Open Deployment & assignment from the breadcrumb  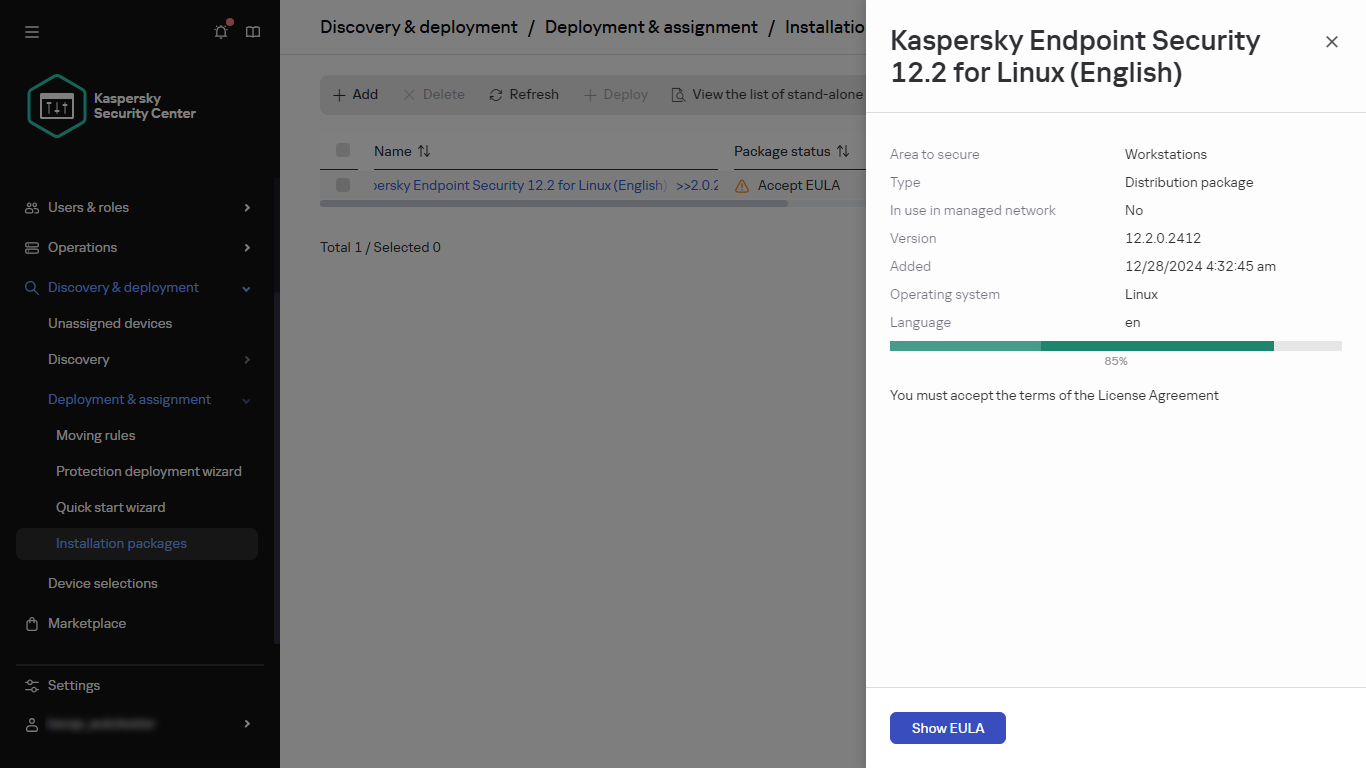(x=651, y=27)
